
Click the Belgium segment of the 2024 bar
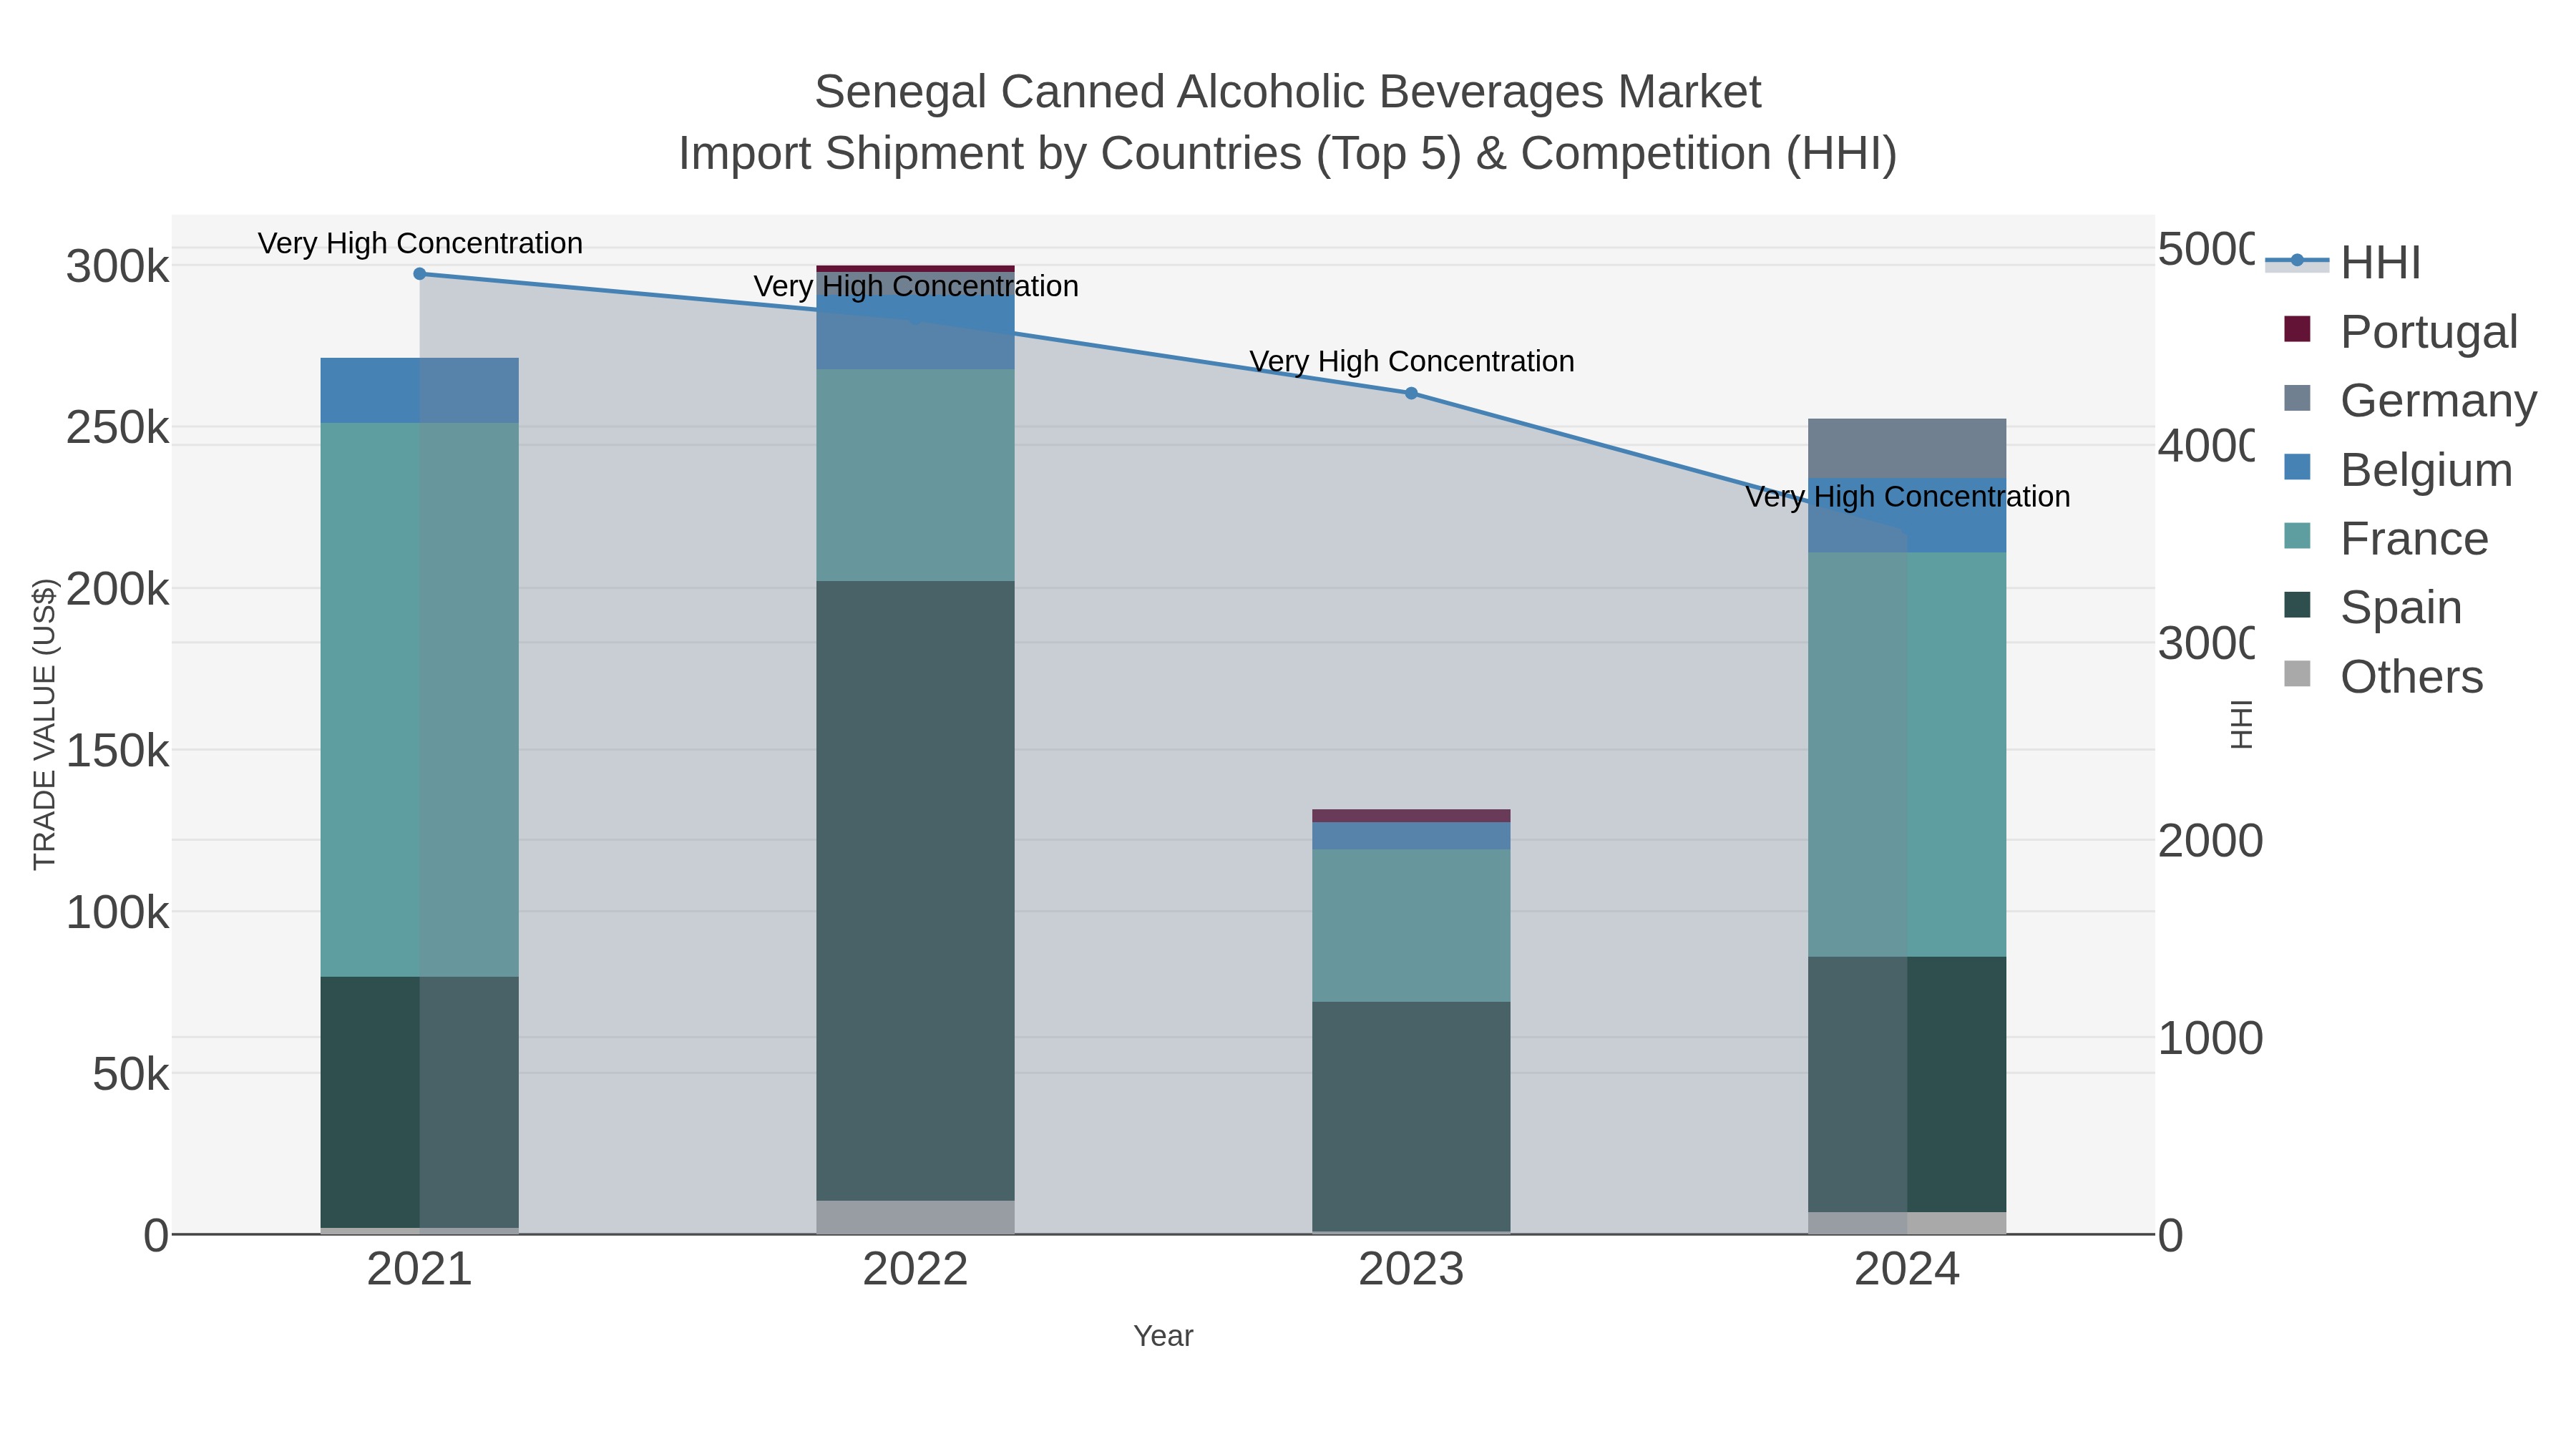[x=1907, y=516]
